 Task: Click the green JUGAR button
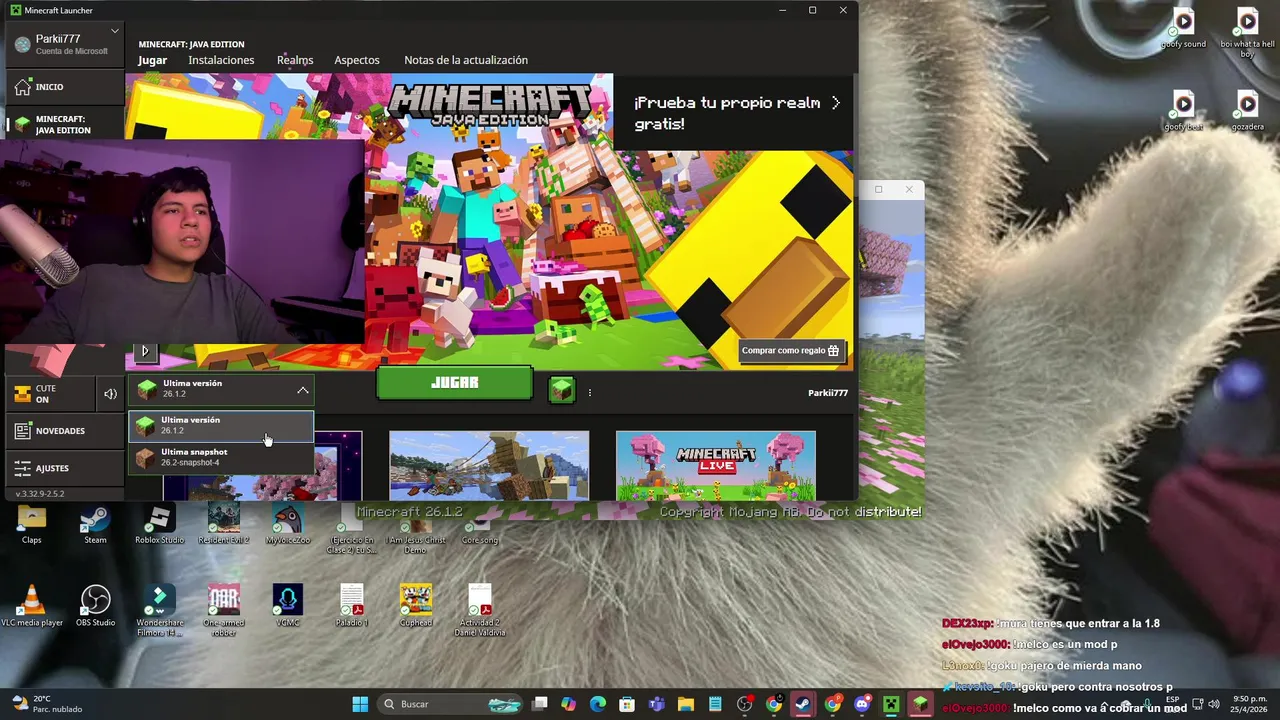(x=455, y=383)
